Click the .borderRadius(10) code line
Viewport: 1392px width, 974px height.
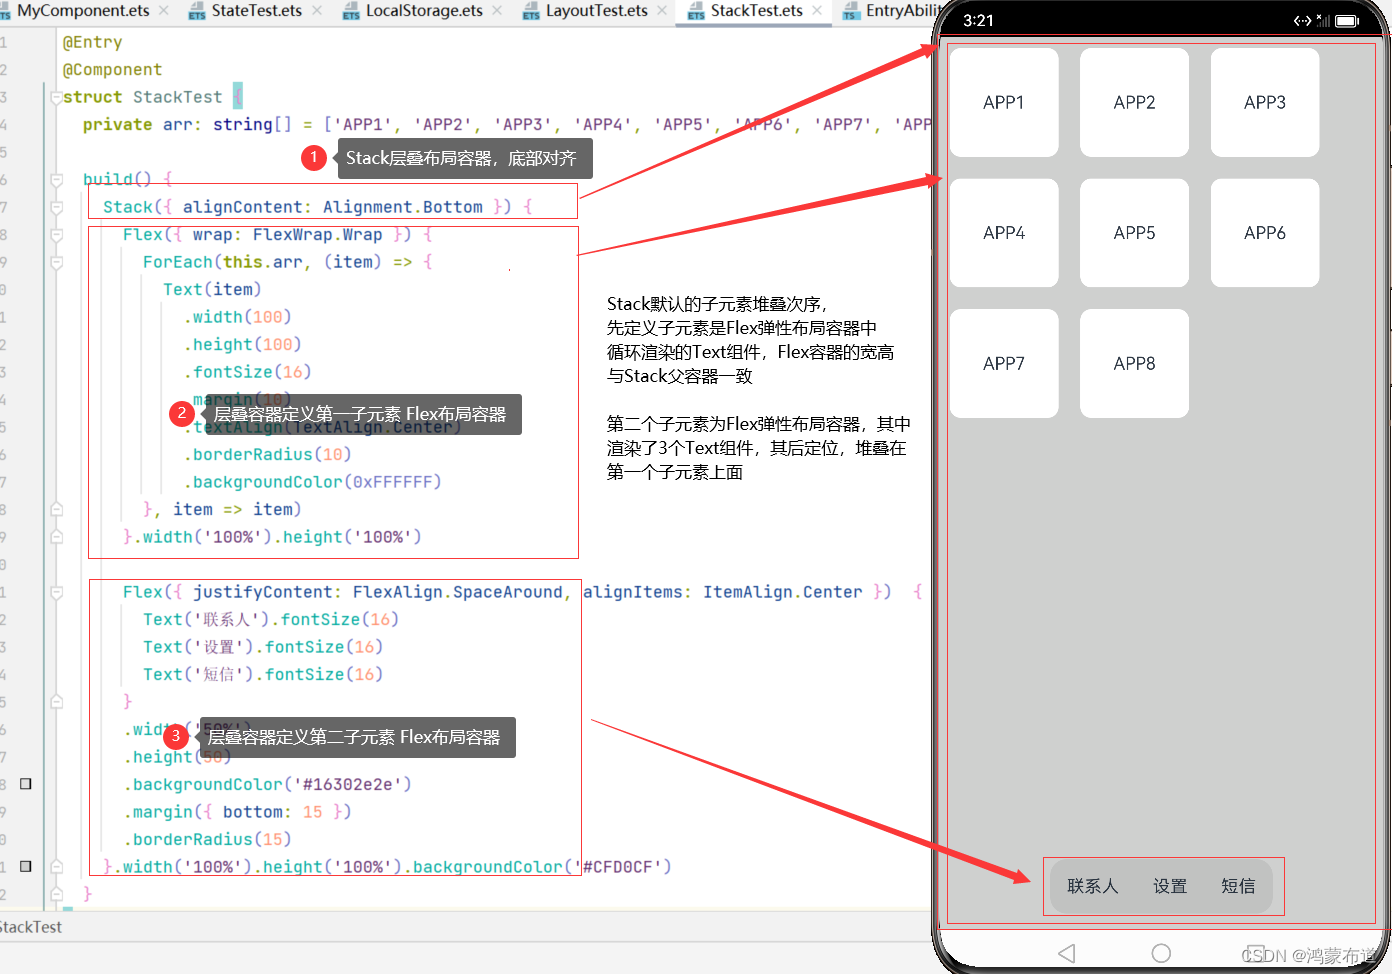[x=267, y=454]
